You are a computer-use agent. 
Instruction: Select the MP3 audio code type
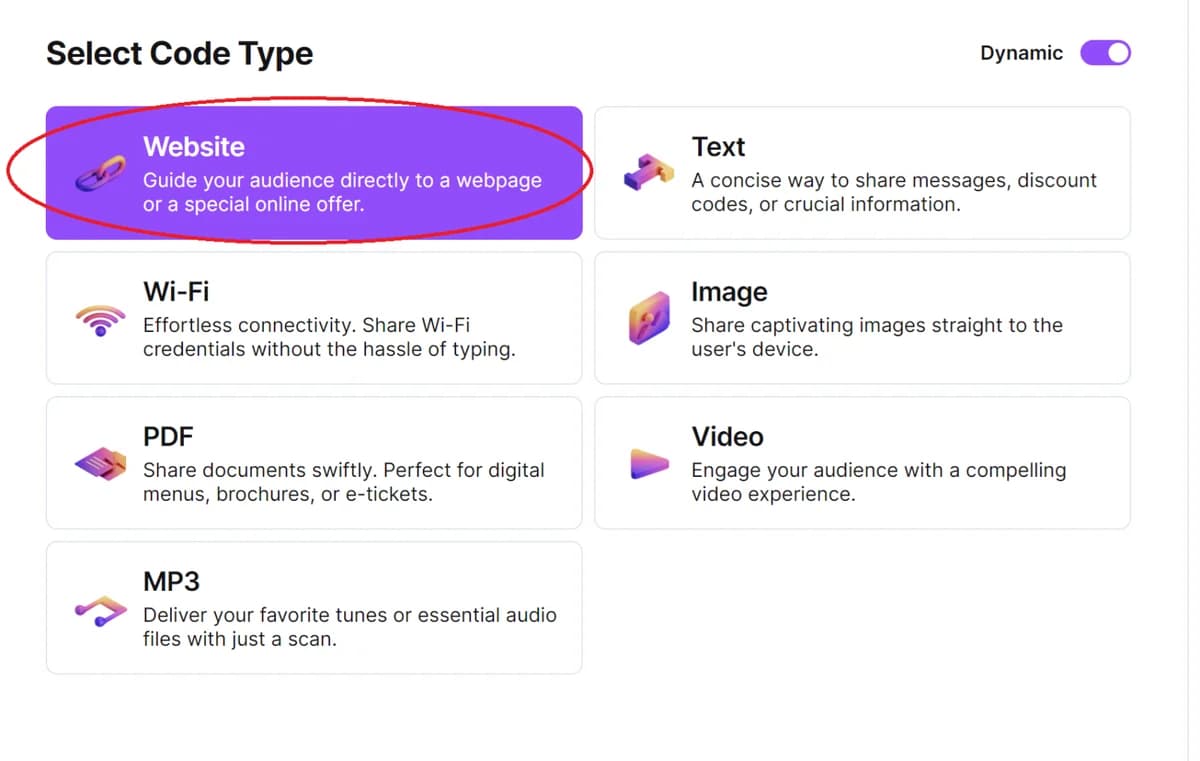[313, 607]
